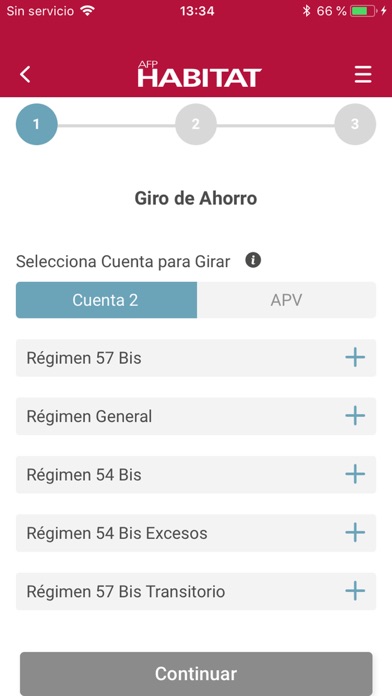
Task: Expand Régimen 54 Bis Excesos plus
Action: pyautogui.click(x=355, y=533)
